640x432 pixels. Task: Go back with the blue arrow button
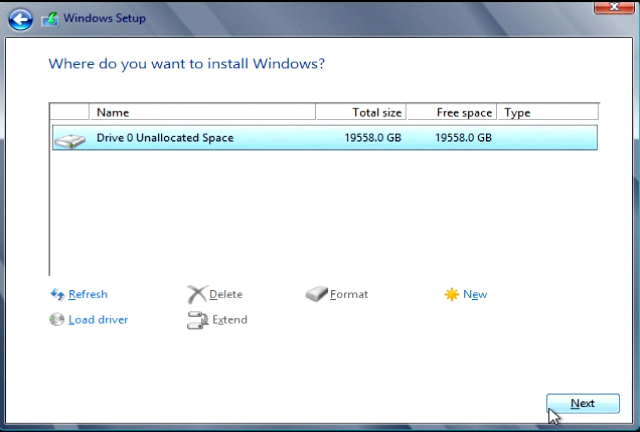coord(20,19)
